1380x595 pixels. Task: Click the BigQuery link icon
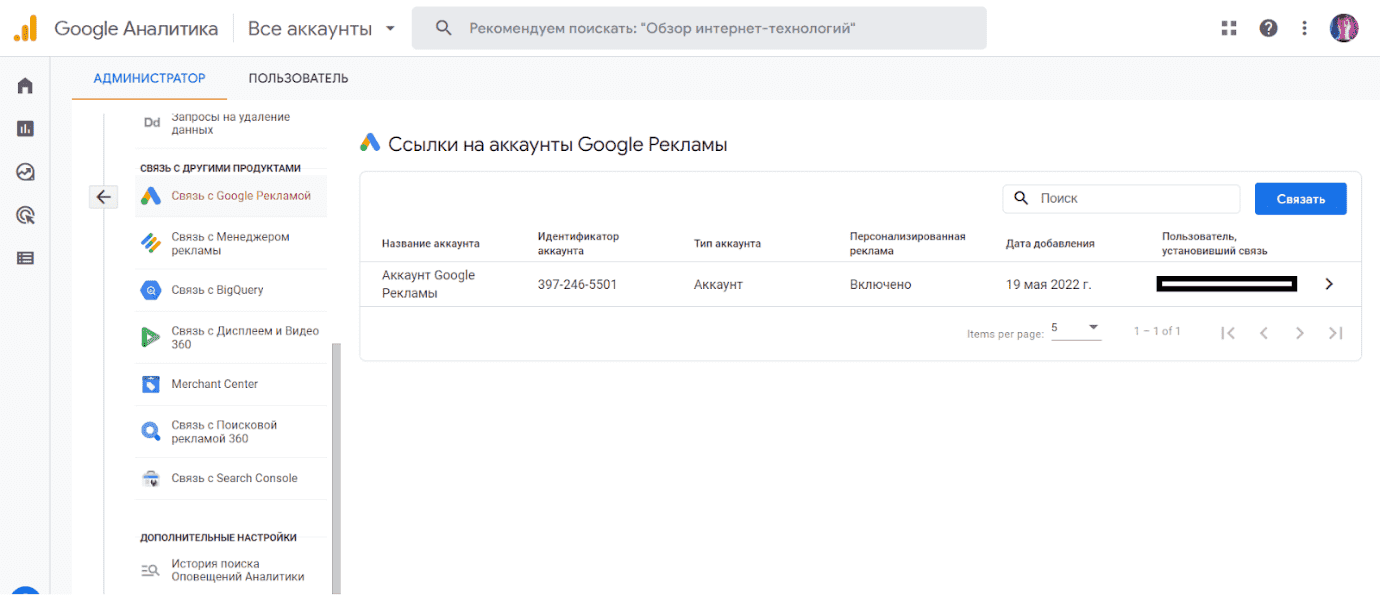coord(151,290)
